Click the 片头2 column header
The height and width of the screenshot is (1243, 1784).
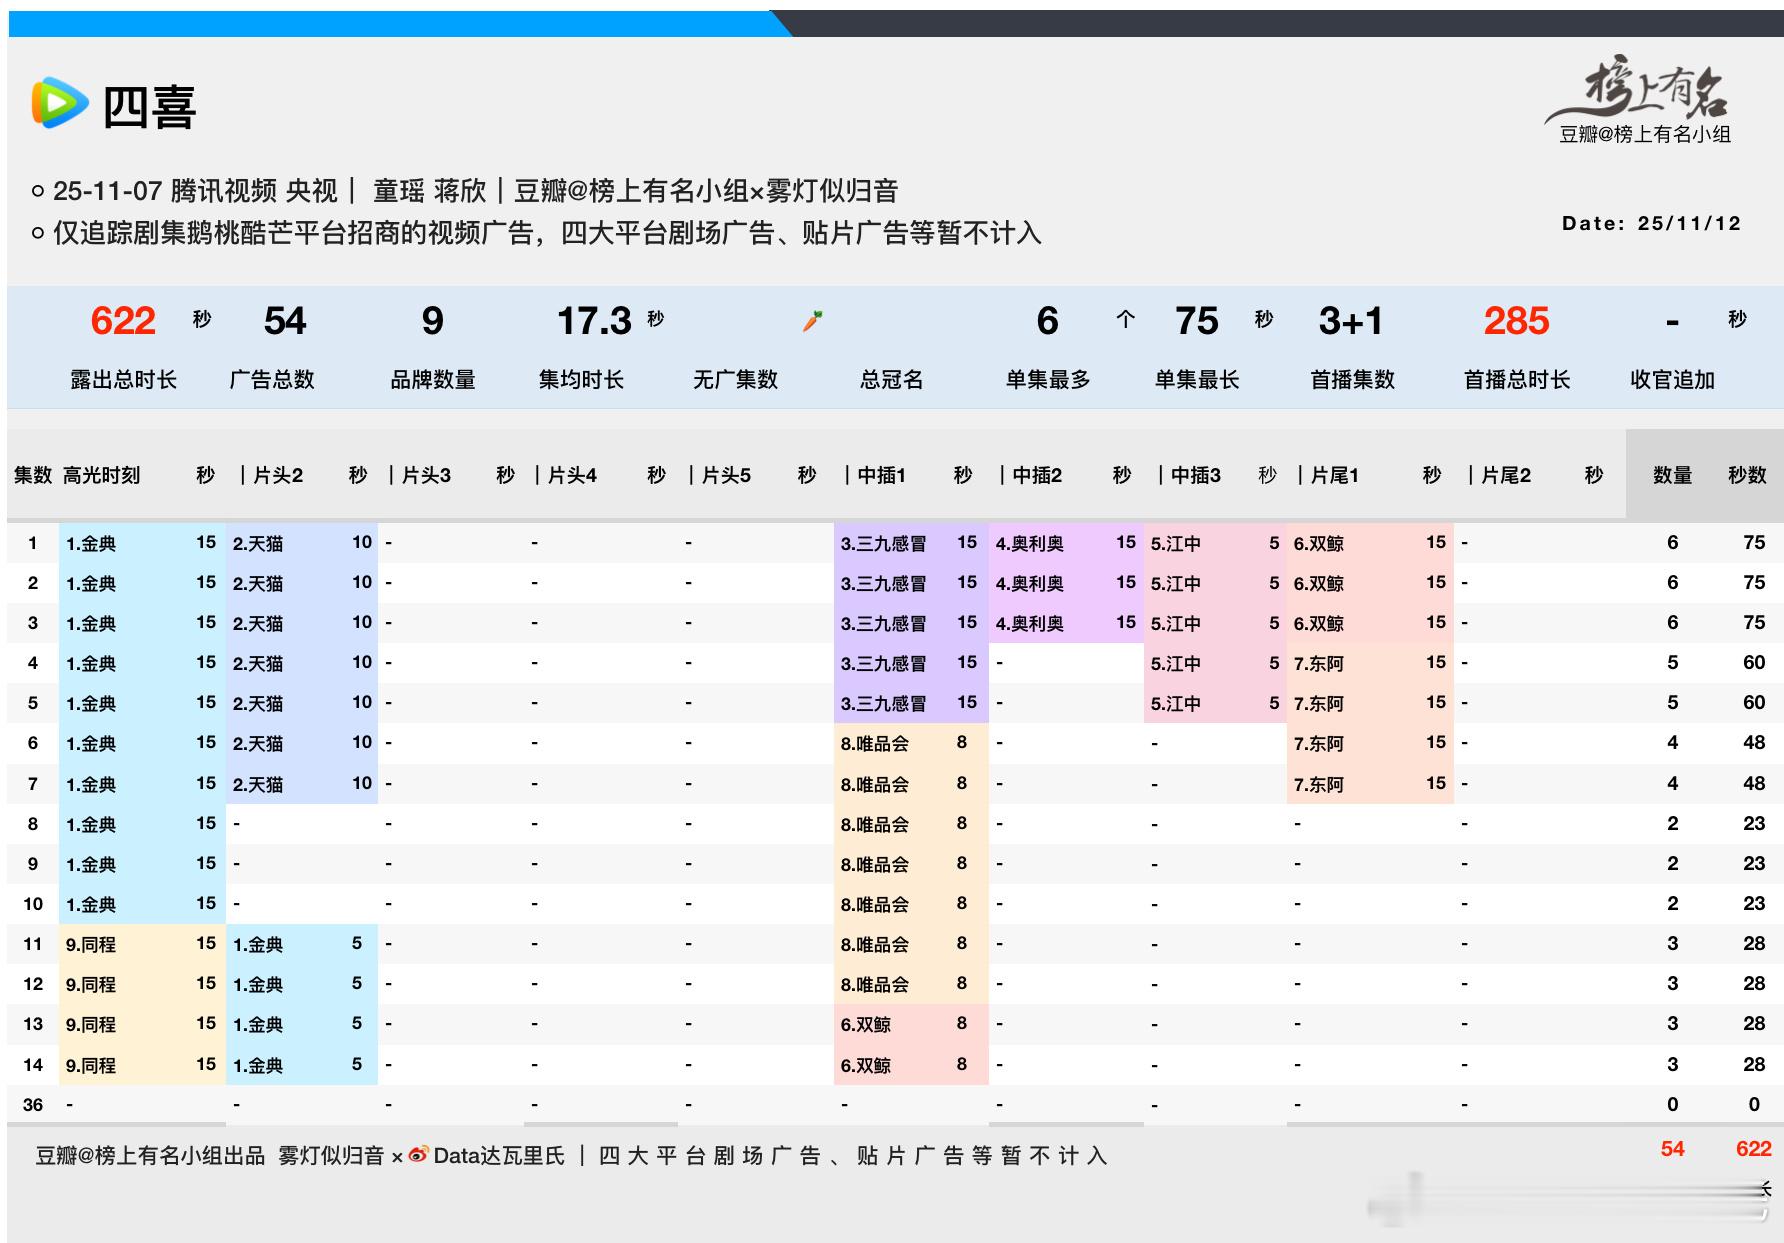coord(277,475)
